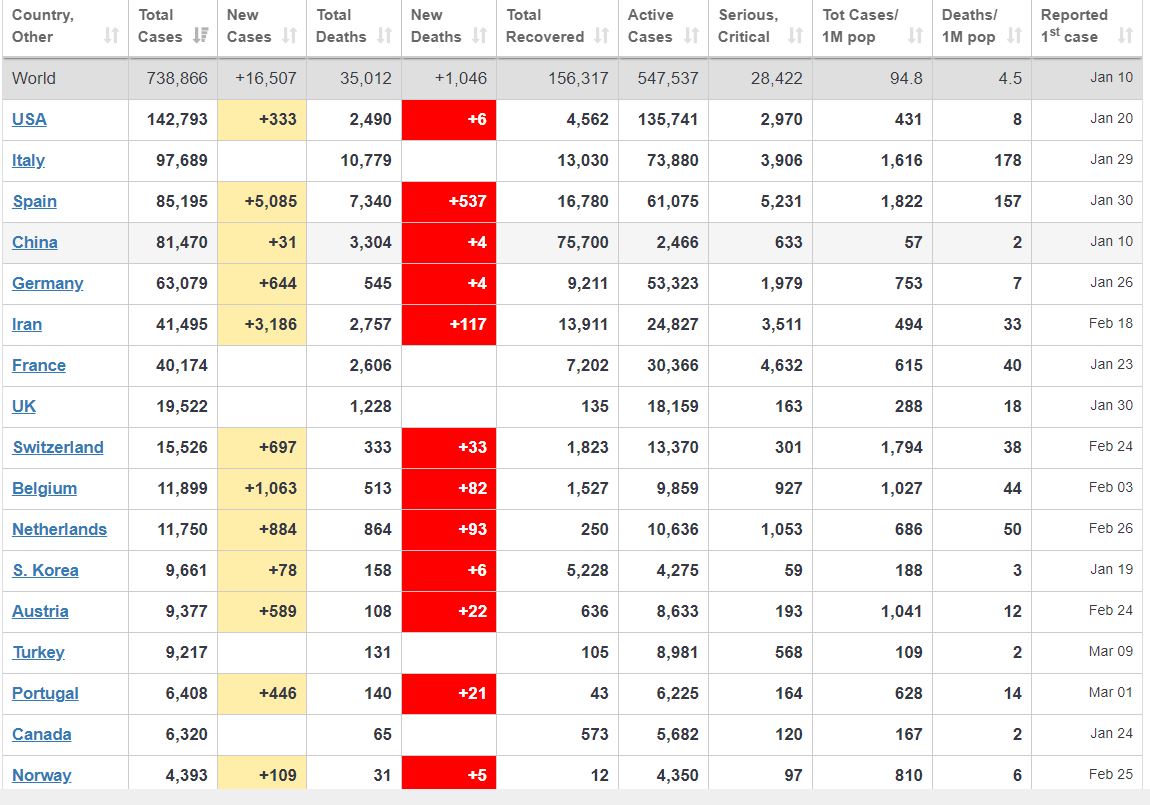Open the S. Korea country link
1150x805 pixels.
click(45, 570)
